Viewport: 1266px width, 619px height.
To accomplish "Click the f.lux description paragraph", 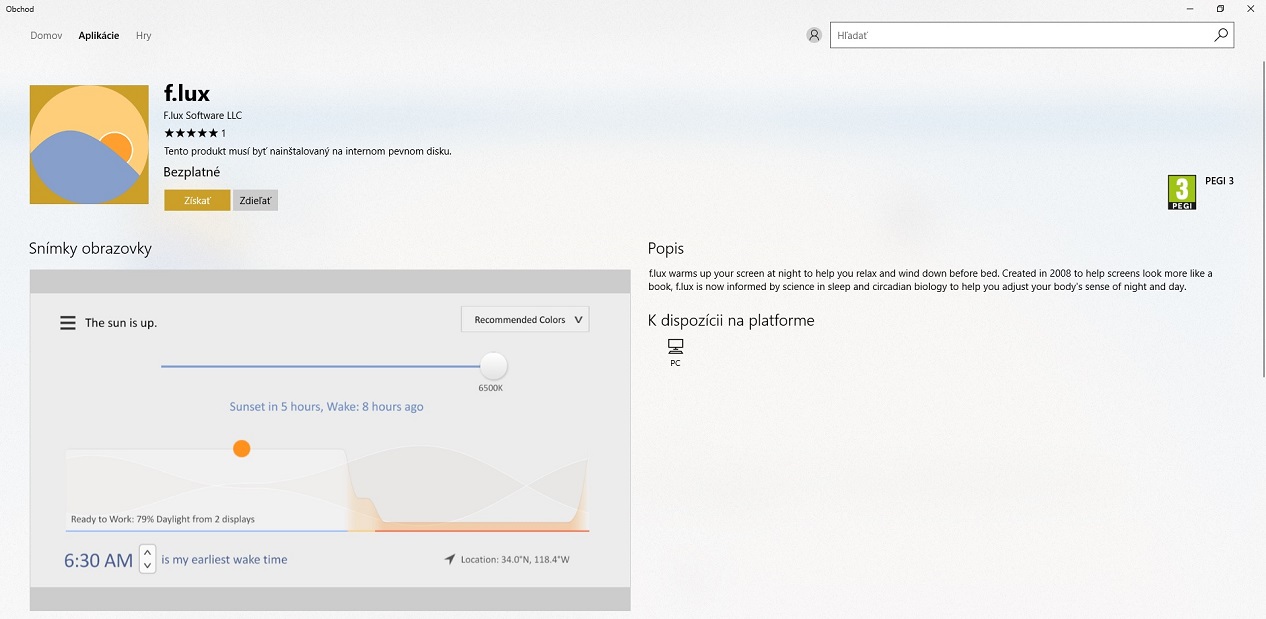I will [x=930, y=280].
